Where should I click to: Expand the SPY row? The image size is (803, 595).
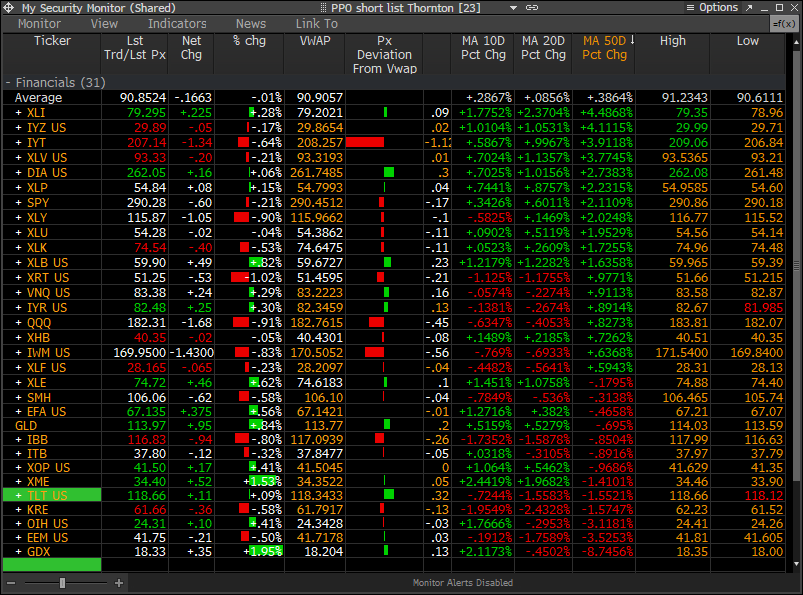(18, 203)
